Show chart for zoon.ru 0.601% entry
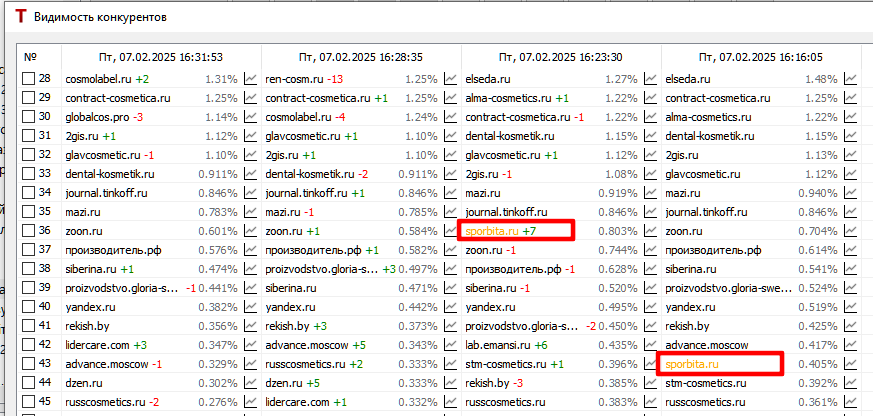The image size is (873, 416). click(x=251, y=231)
